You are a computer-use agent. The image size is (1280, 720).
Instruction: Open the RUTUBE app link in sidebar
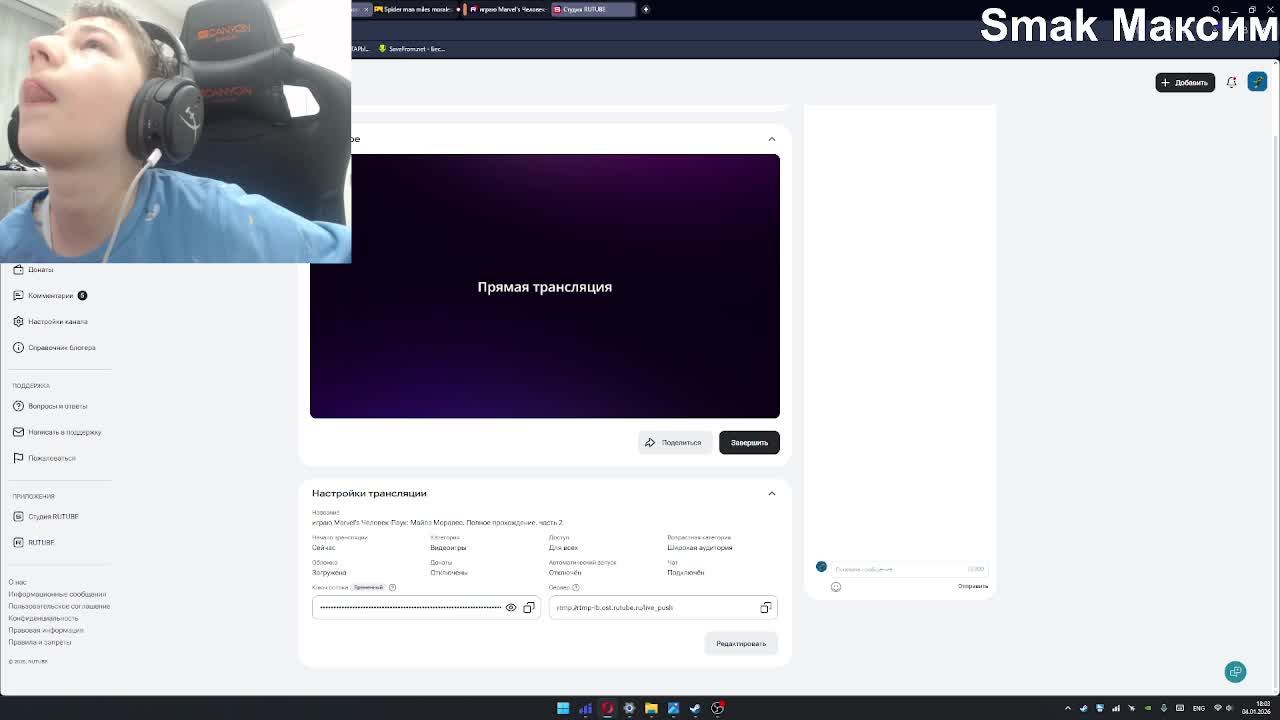41,542
